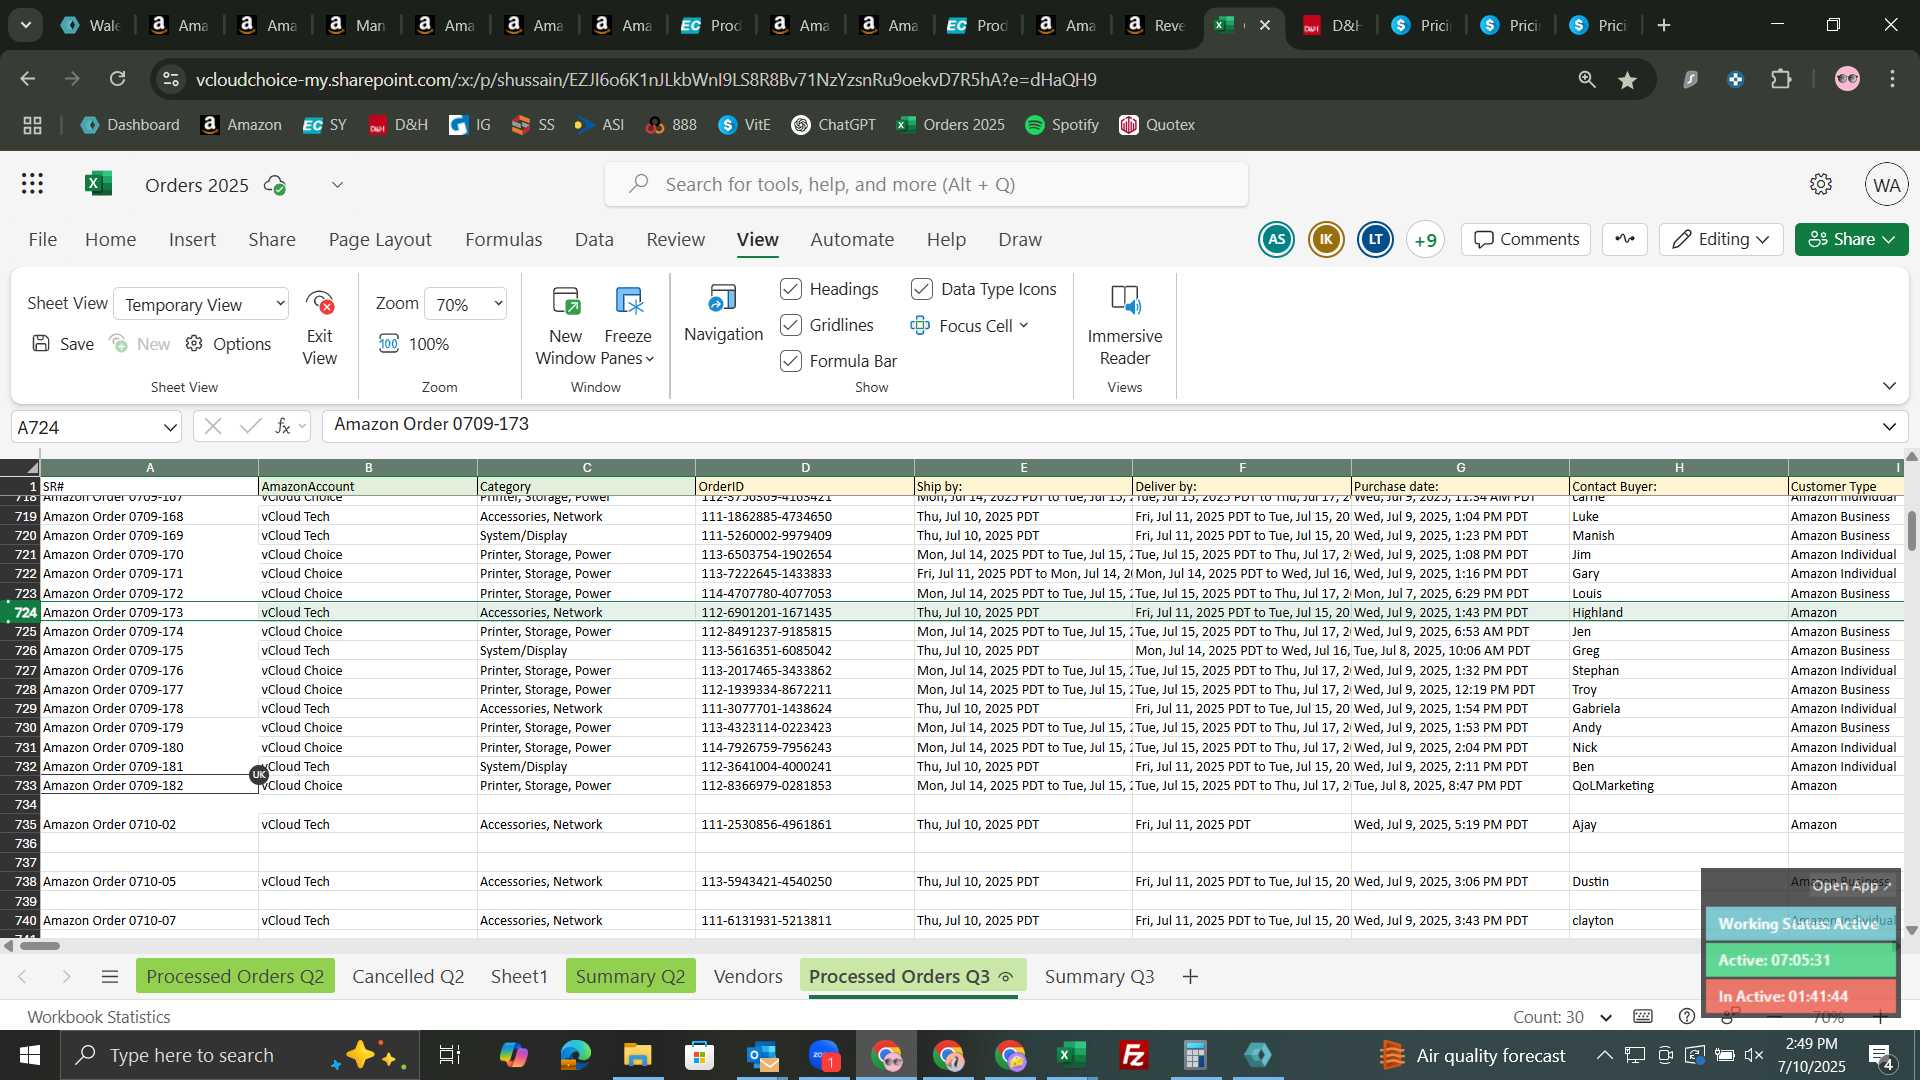This screenshot has width=1920, height=1080.
Task: Click the WA account avatar
Action: [x=1886, y=185]
